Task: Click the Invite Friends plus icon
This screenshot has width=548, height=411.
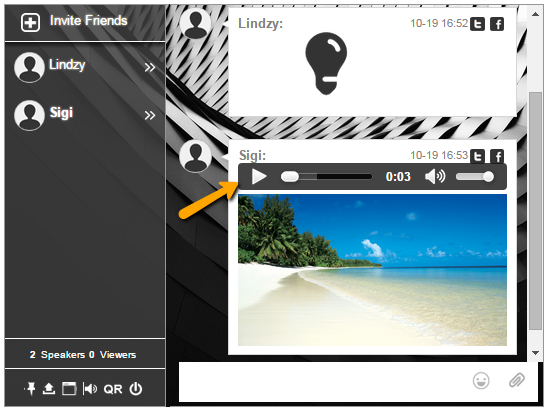Action: (x=30, y=22)
